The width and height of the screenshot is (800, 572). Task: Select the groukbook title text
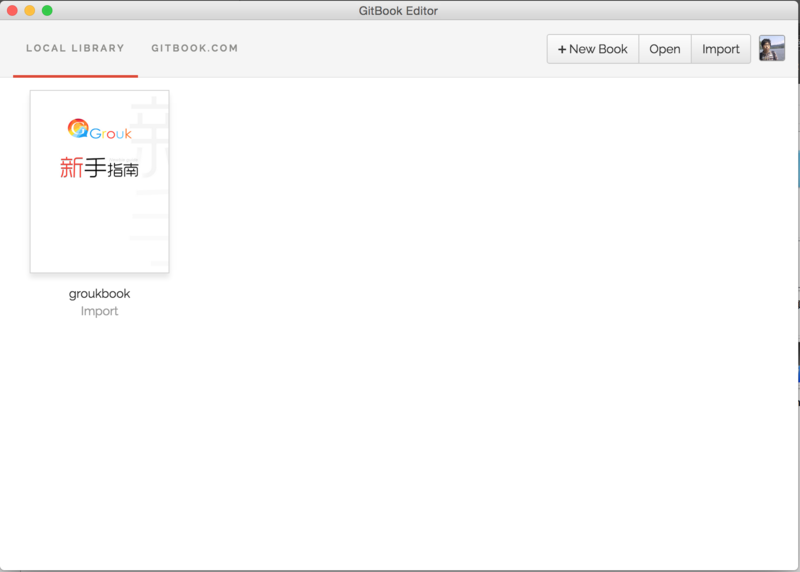tap(99, 294)
